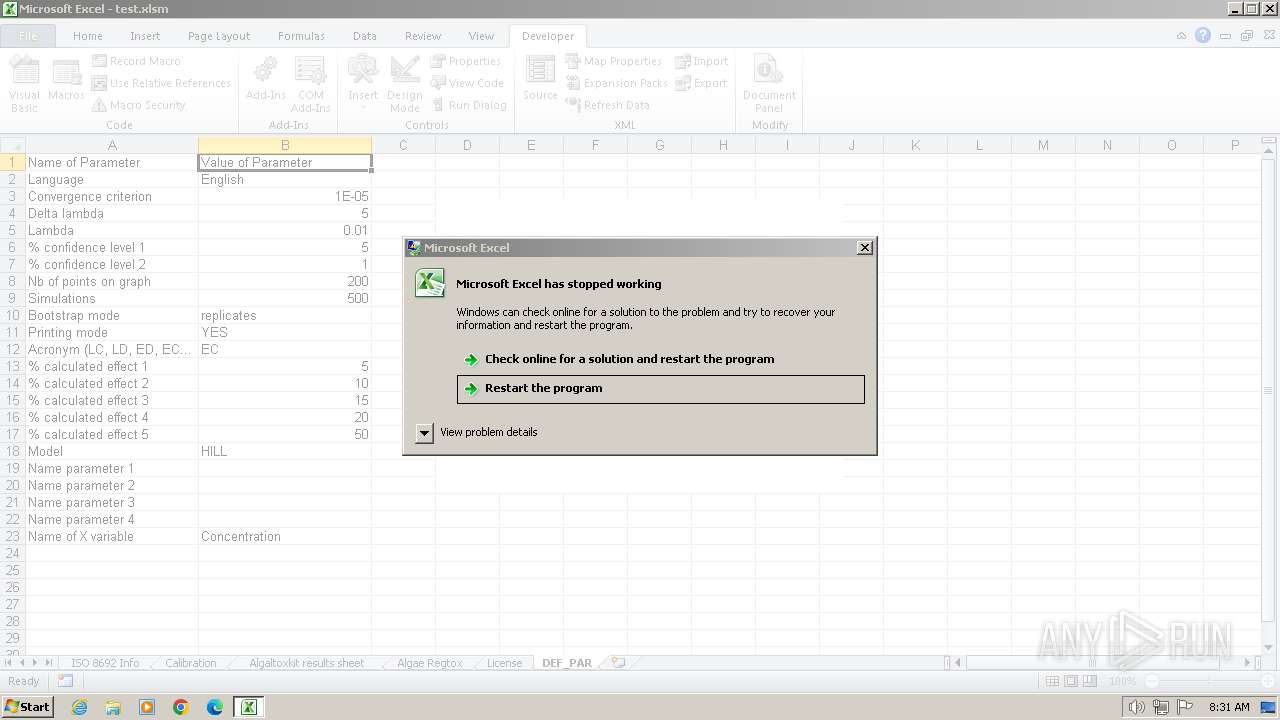Screen dimensions: 1280x720
Task: Select column D header
Action: click(467, 145)
